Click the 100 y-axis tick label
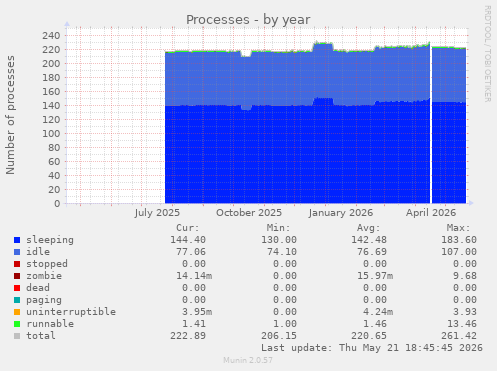The width and height of the screenshot is (497, 371). (x=51, y=134)
